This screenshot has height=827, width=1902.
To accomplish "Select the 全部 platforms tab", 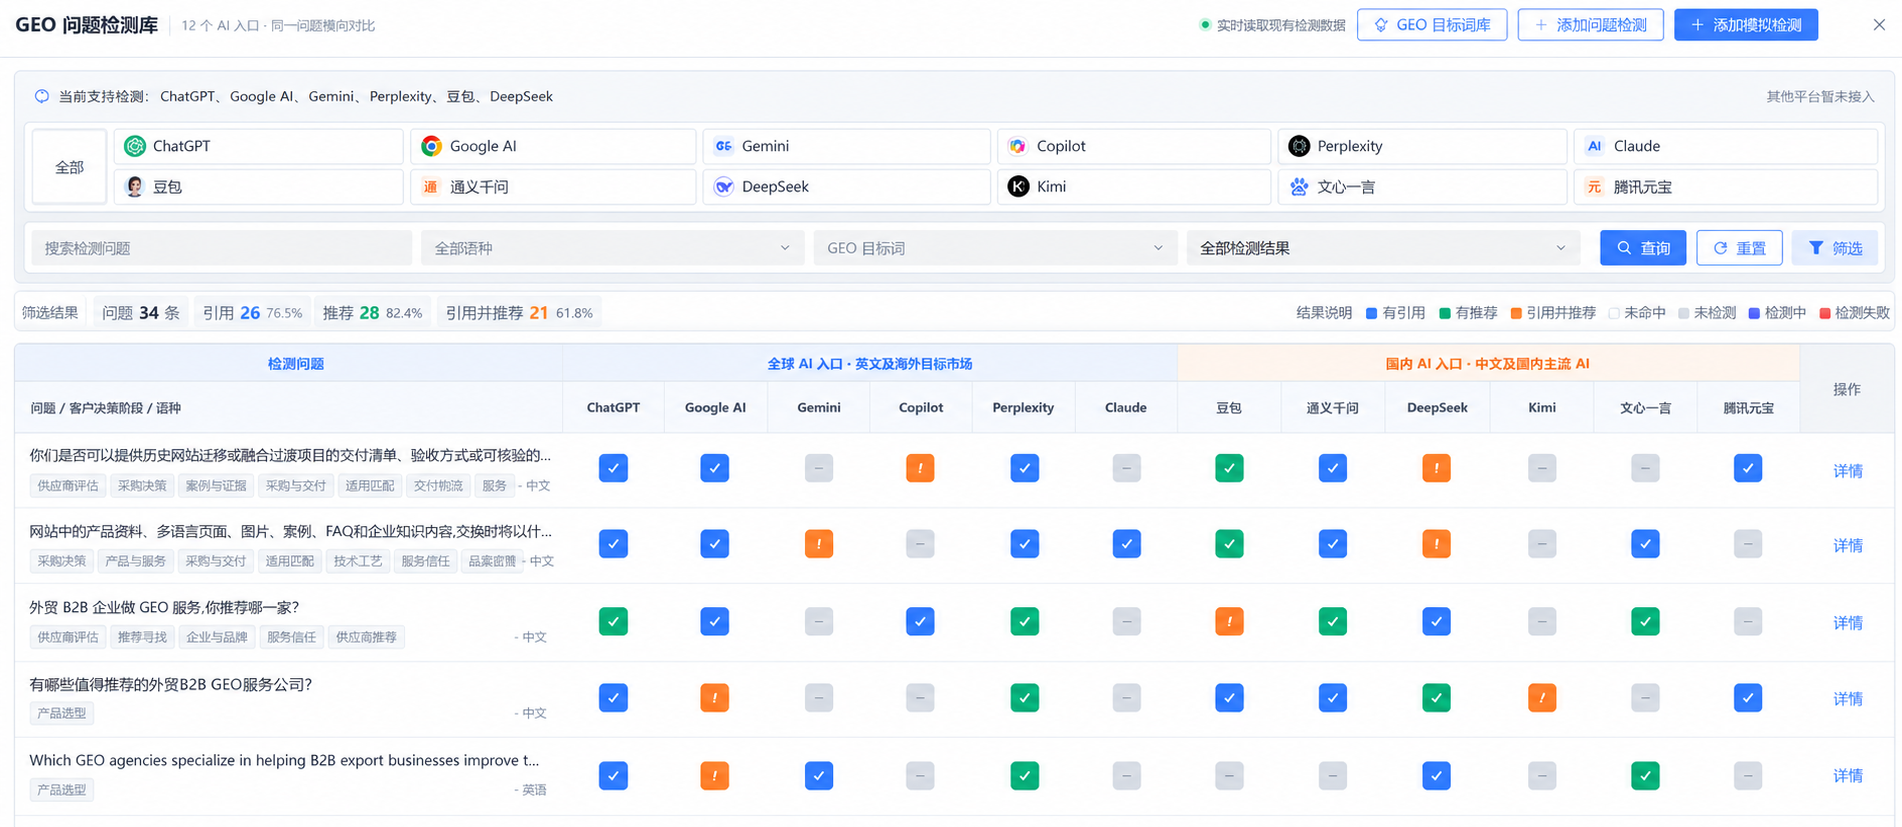I will (69, 167).
